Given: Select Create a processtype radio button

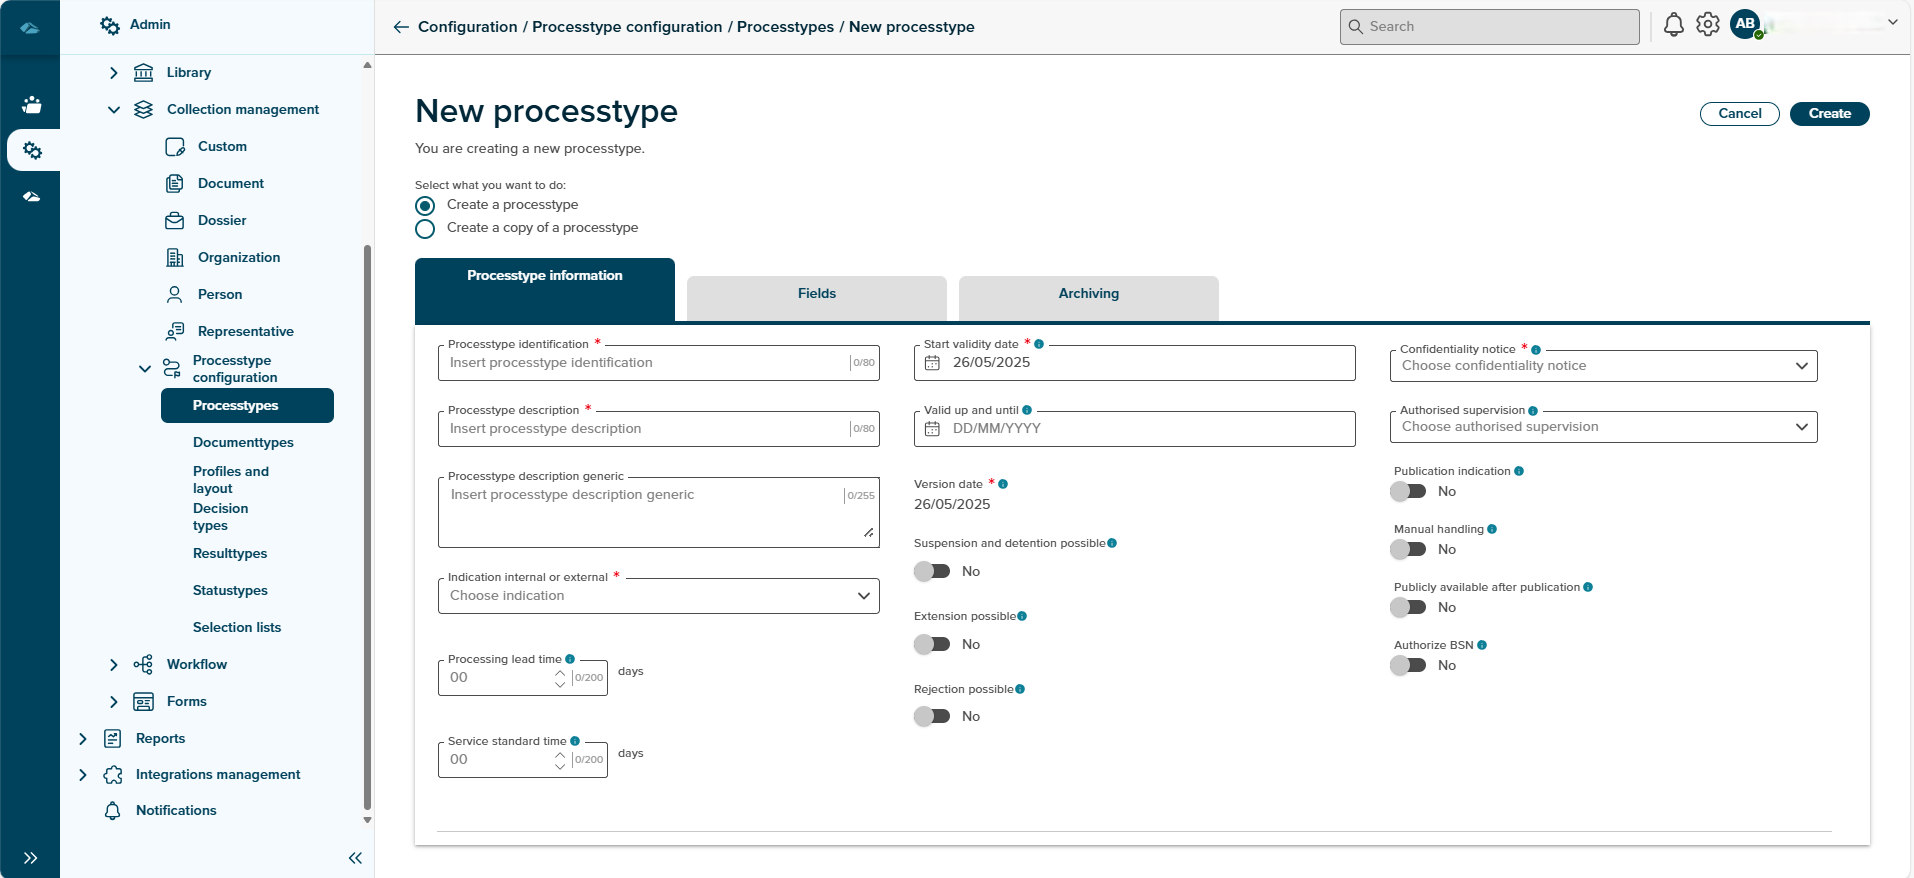Looking at the screenshot, I should click(x=425, y=206).
